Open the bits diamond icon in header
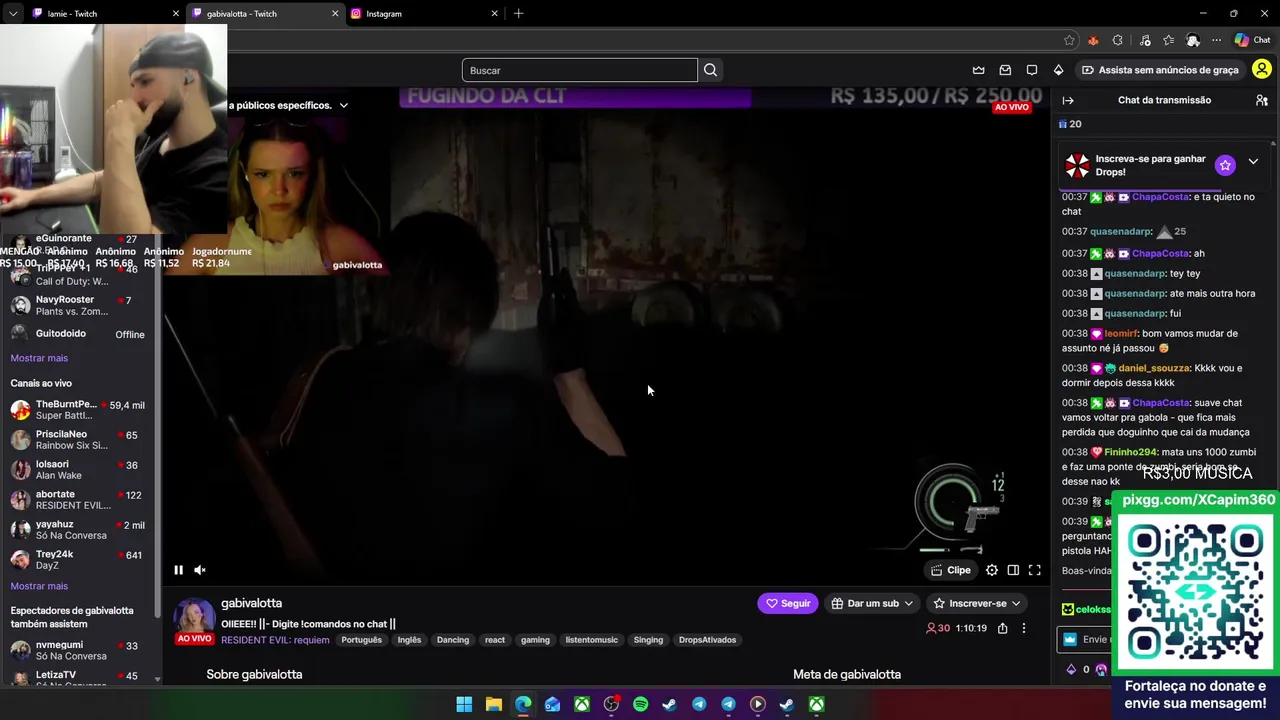Screen dimensions: 1280x720 coord(1058,70)
